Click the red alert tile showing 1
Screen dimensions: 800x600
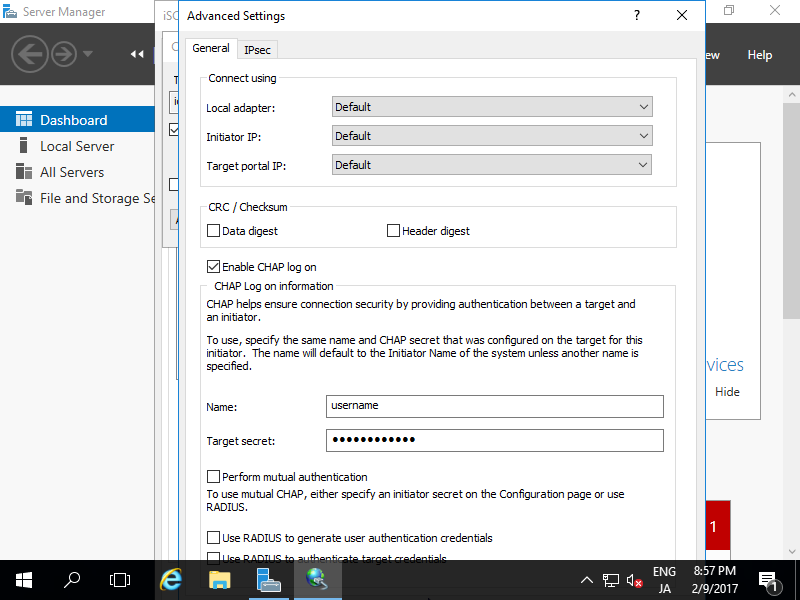tap(718, 526)
